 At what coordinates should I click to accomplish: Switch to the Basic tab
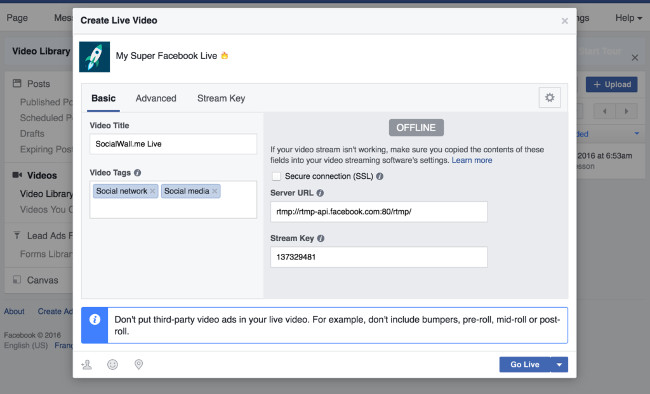coord(103,99)
